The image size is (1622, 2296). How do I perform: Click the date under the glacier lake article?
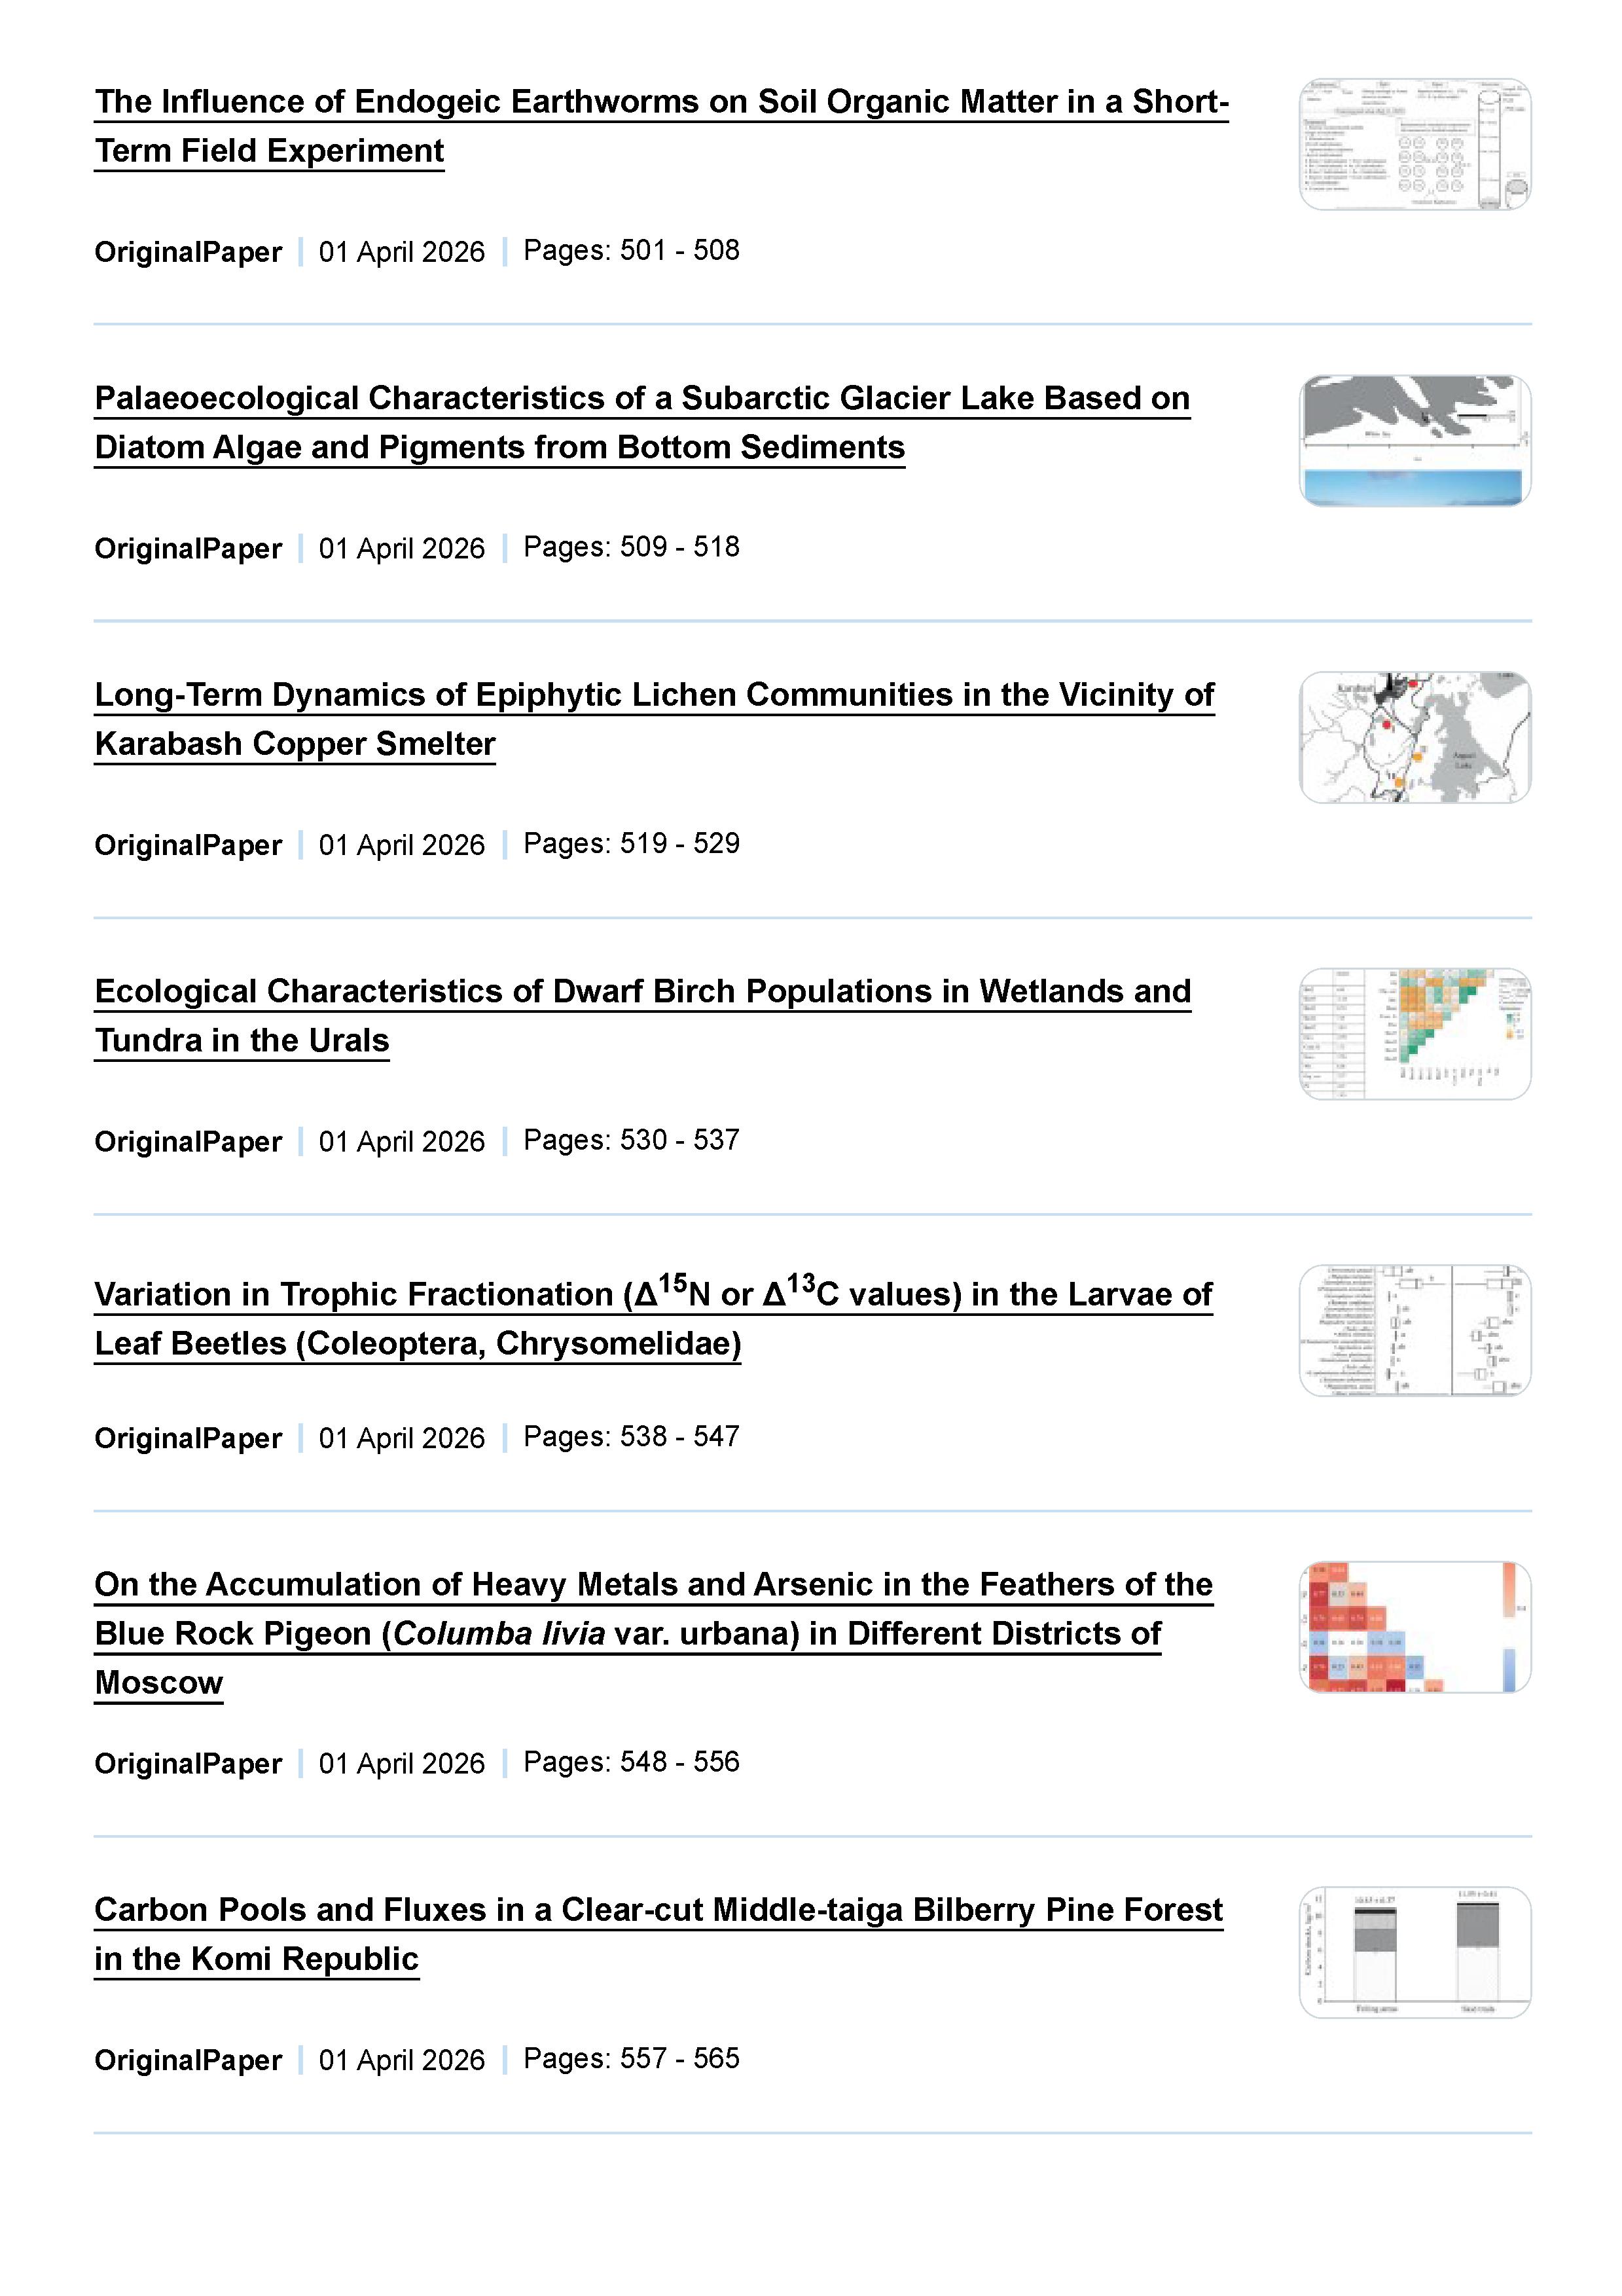[x=401, y=549]
